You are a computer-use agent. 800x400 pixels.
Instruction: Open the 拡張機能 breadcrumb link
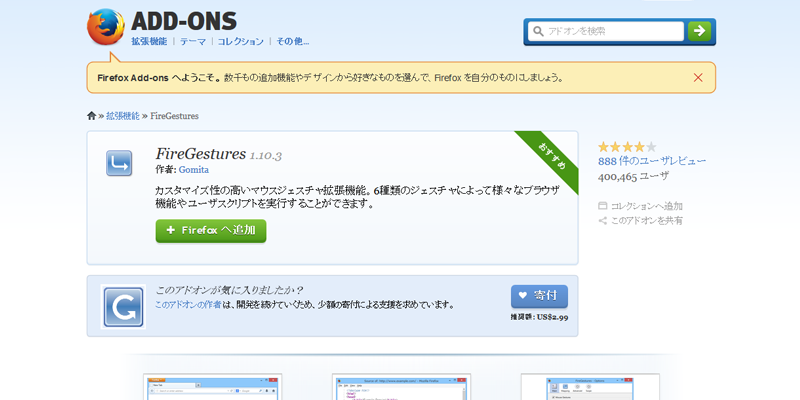pyautogui.click(x=122, y=116)
